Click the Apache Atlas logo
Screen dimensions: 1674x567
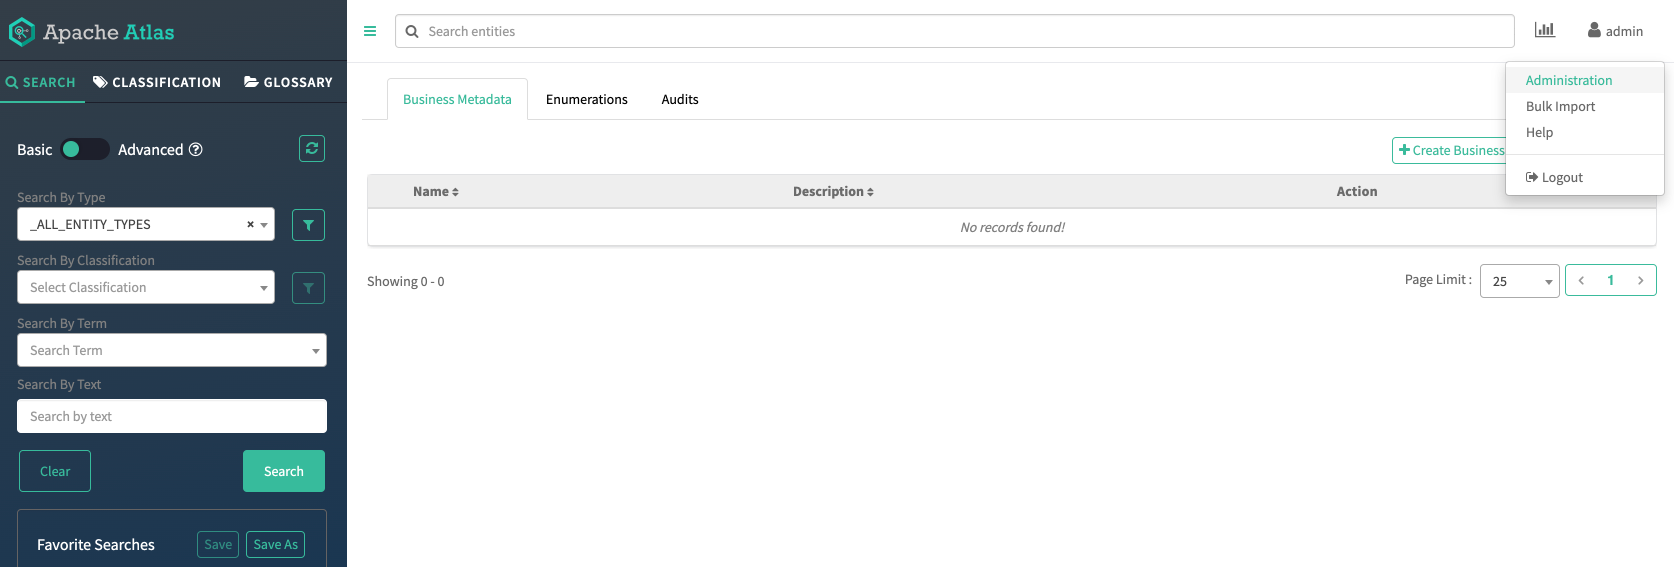[92, 32]
